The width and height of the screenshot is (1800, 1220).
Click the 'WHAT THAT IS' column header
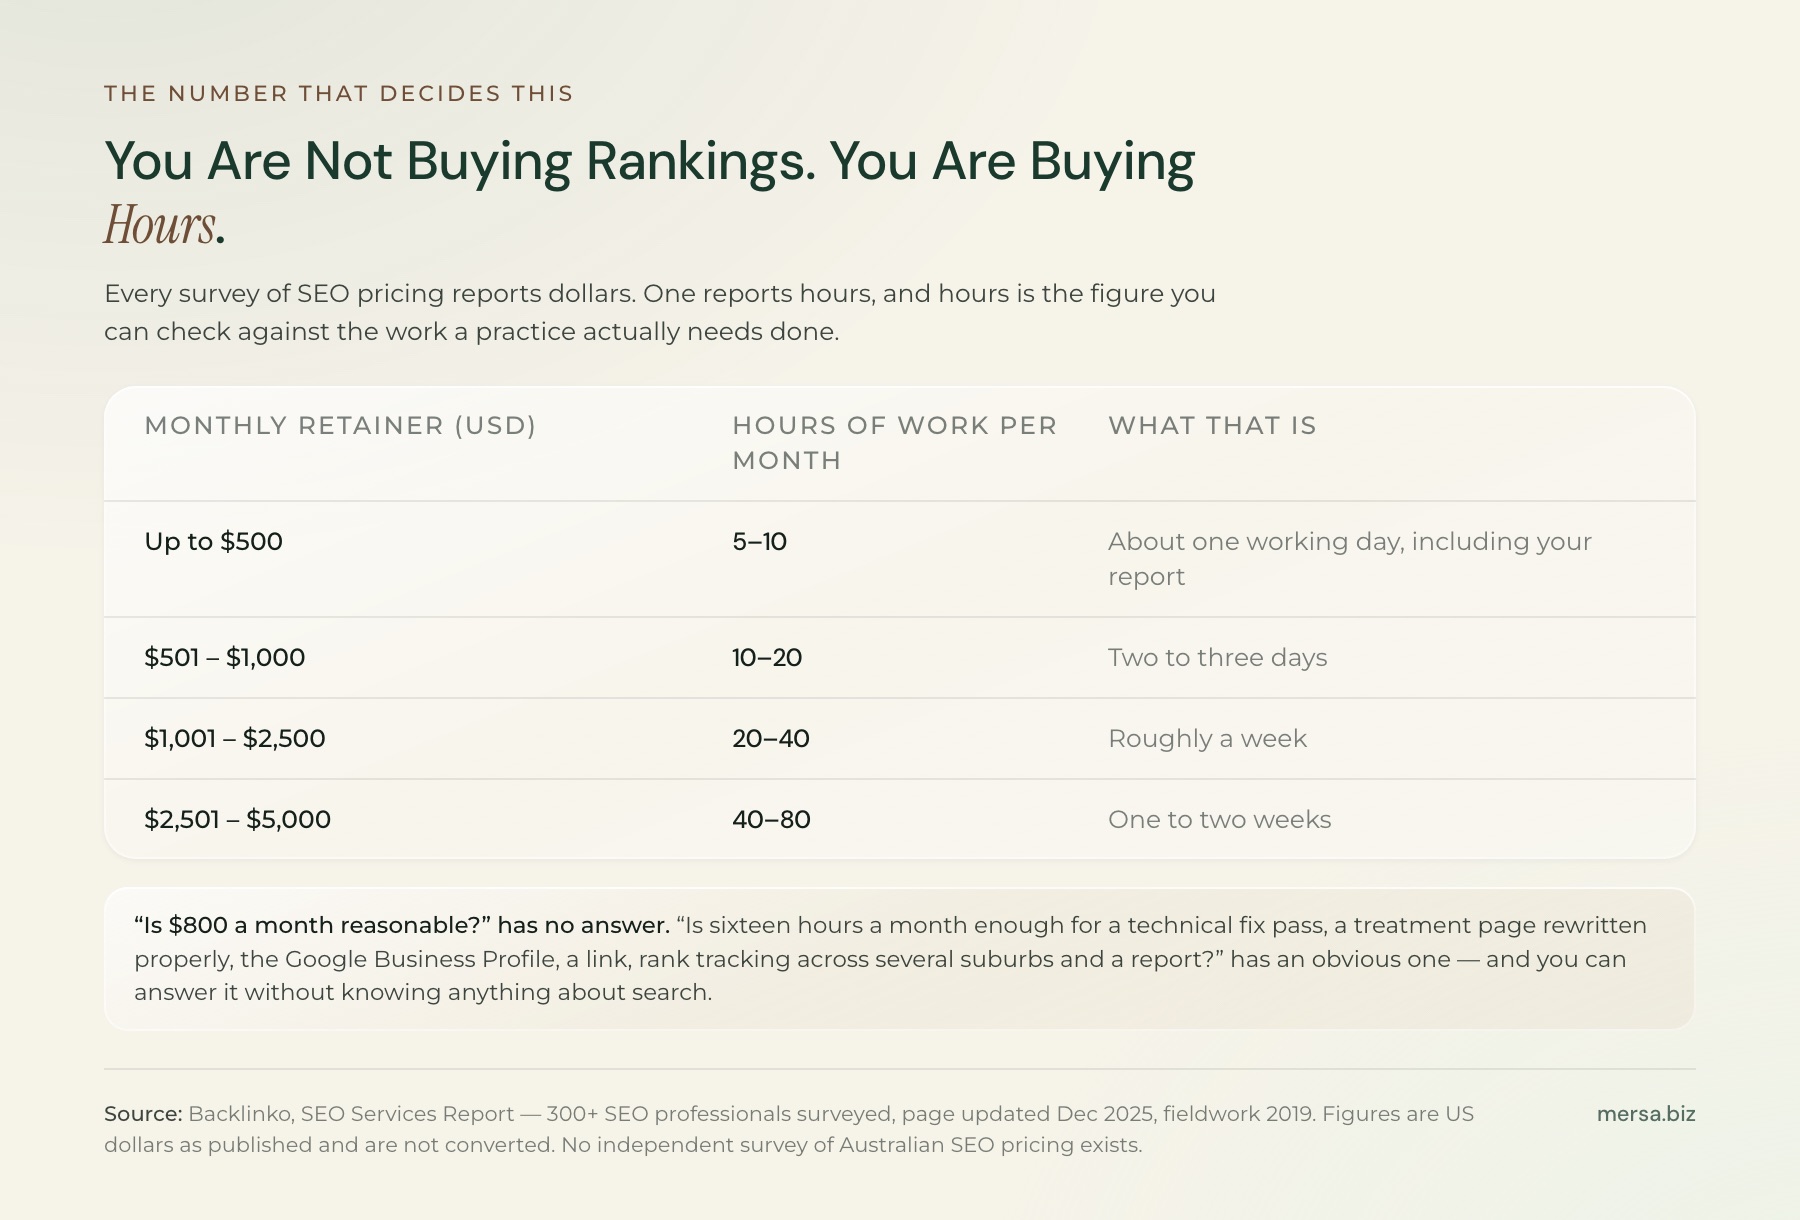click(x=1212, y=426)
